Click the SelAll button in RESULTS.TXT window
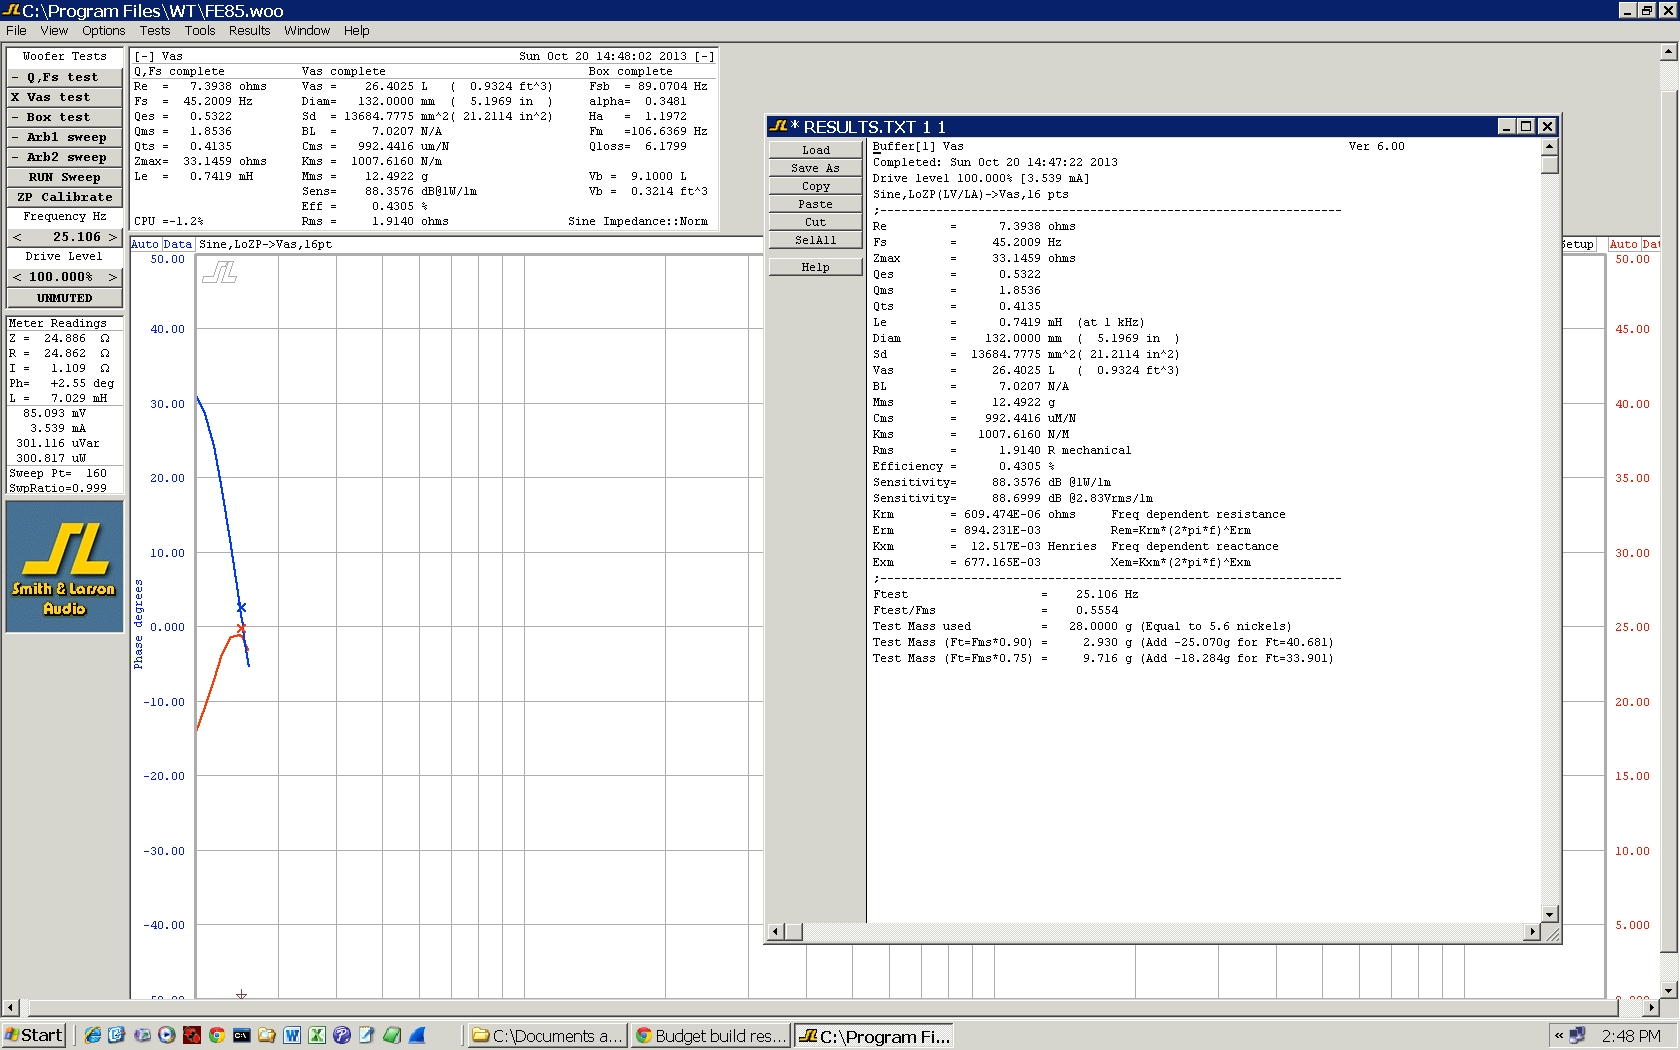This screenshot has height=1050, width=1680. pyautogui.click(x=815, y=240)
